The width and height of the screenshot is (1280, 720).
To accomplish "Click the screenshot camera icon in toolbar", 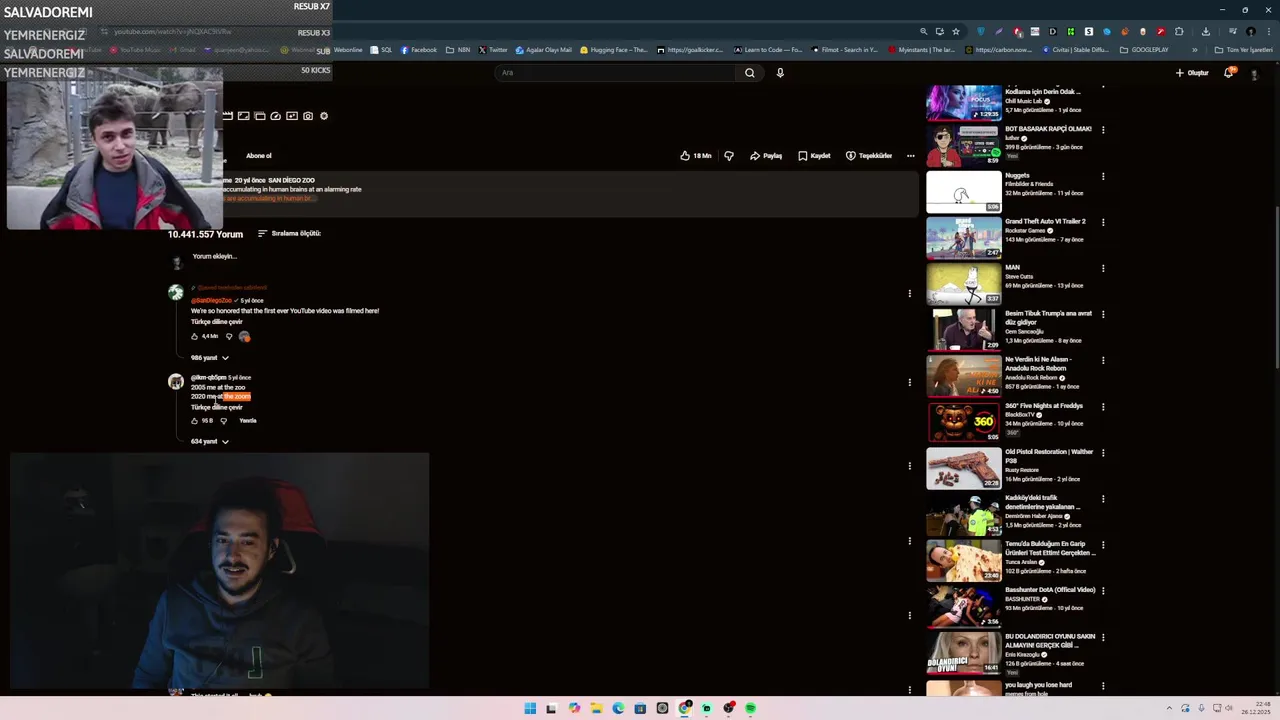I will pos(308,116).
